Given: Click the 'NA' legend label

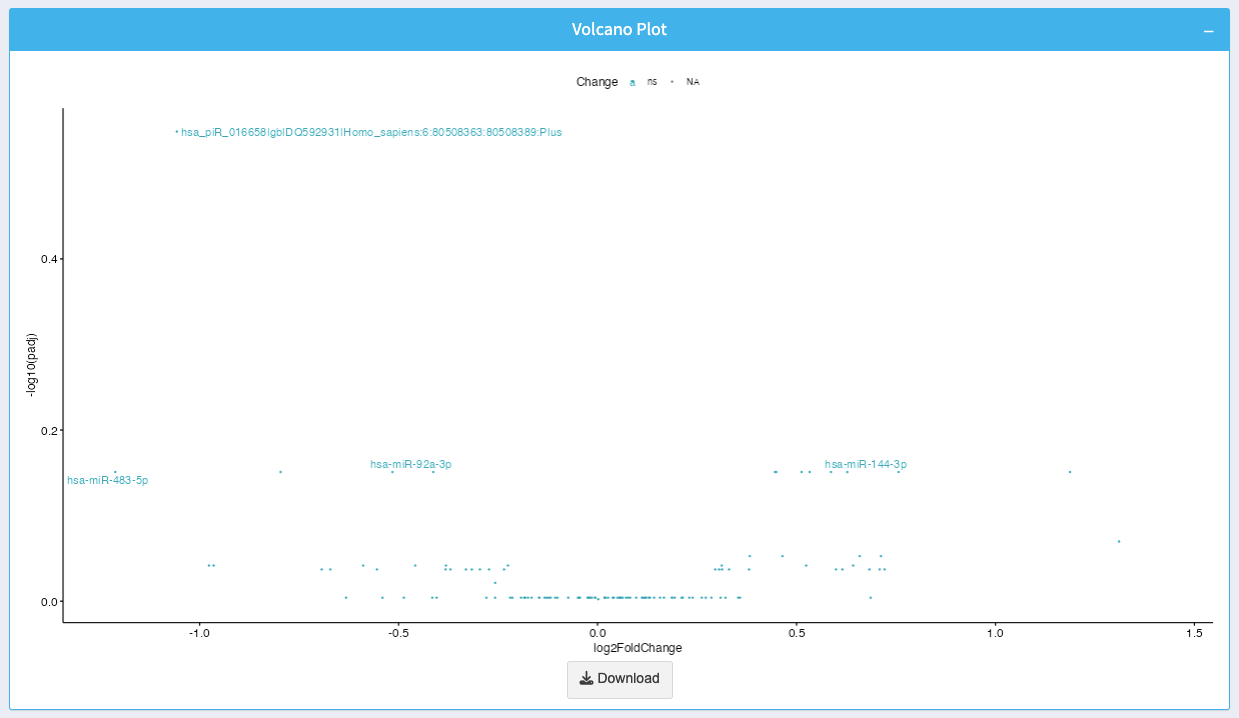Looking at the screenshot, I should point(692,82).
